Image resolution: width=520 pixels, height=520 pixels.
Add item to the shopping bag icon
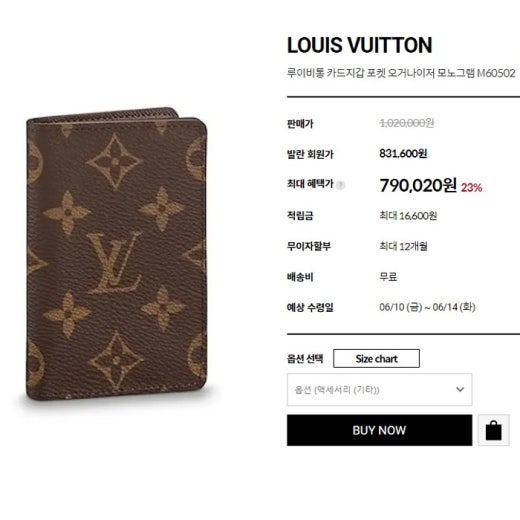(493, 430)
